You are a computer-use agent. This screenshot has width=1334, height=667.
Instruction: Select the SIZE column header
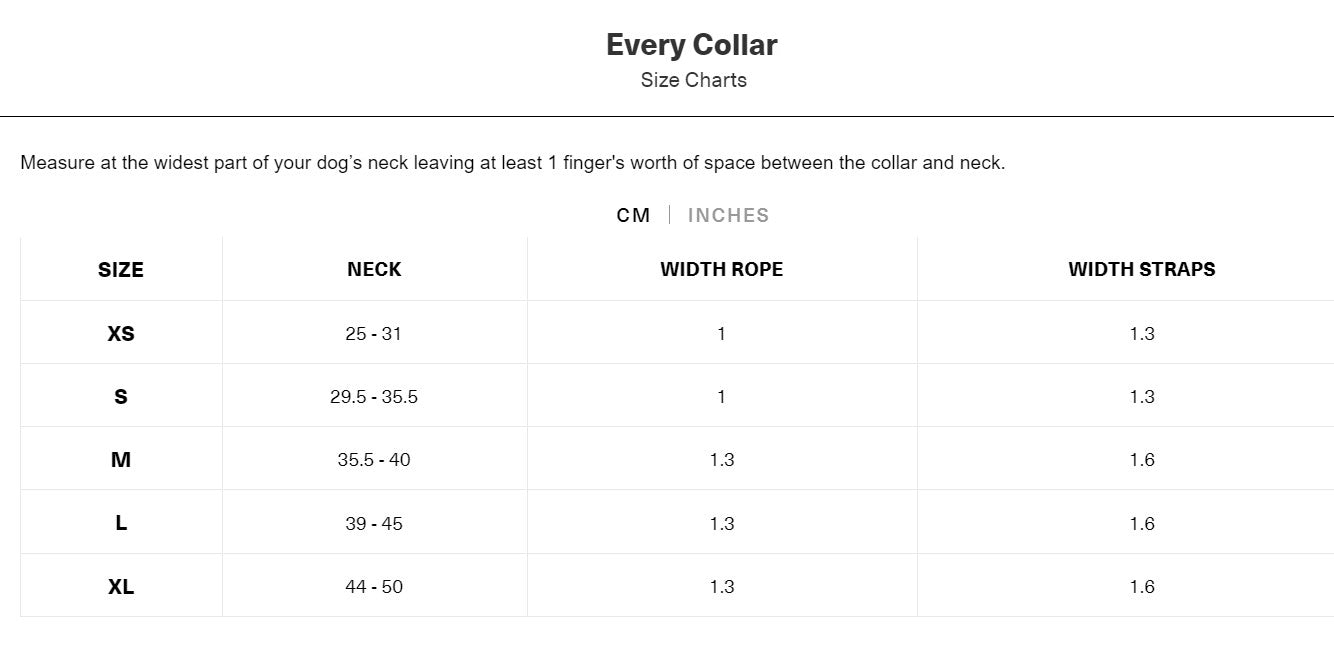click(120, 269)
